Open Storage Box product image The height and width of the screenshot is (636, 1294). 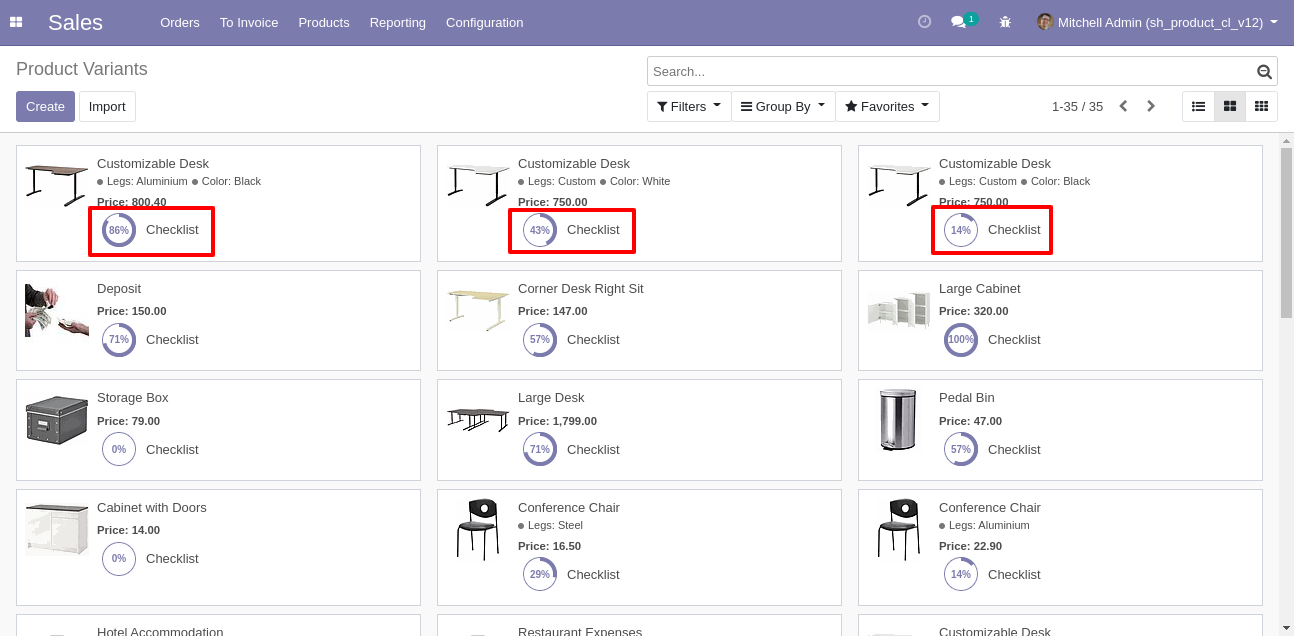[x=57, y=420]
